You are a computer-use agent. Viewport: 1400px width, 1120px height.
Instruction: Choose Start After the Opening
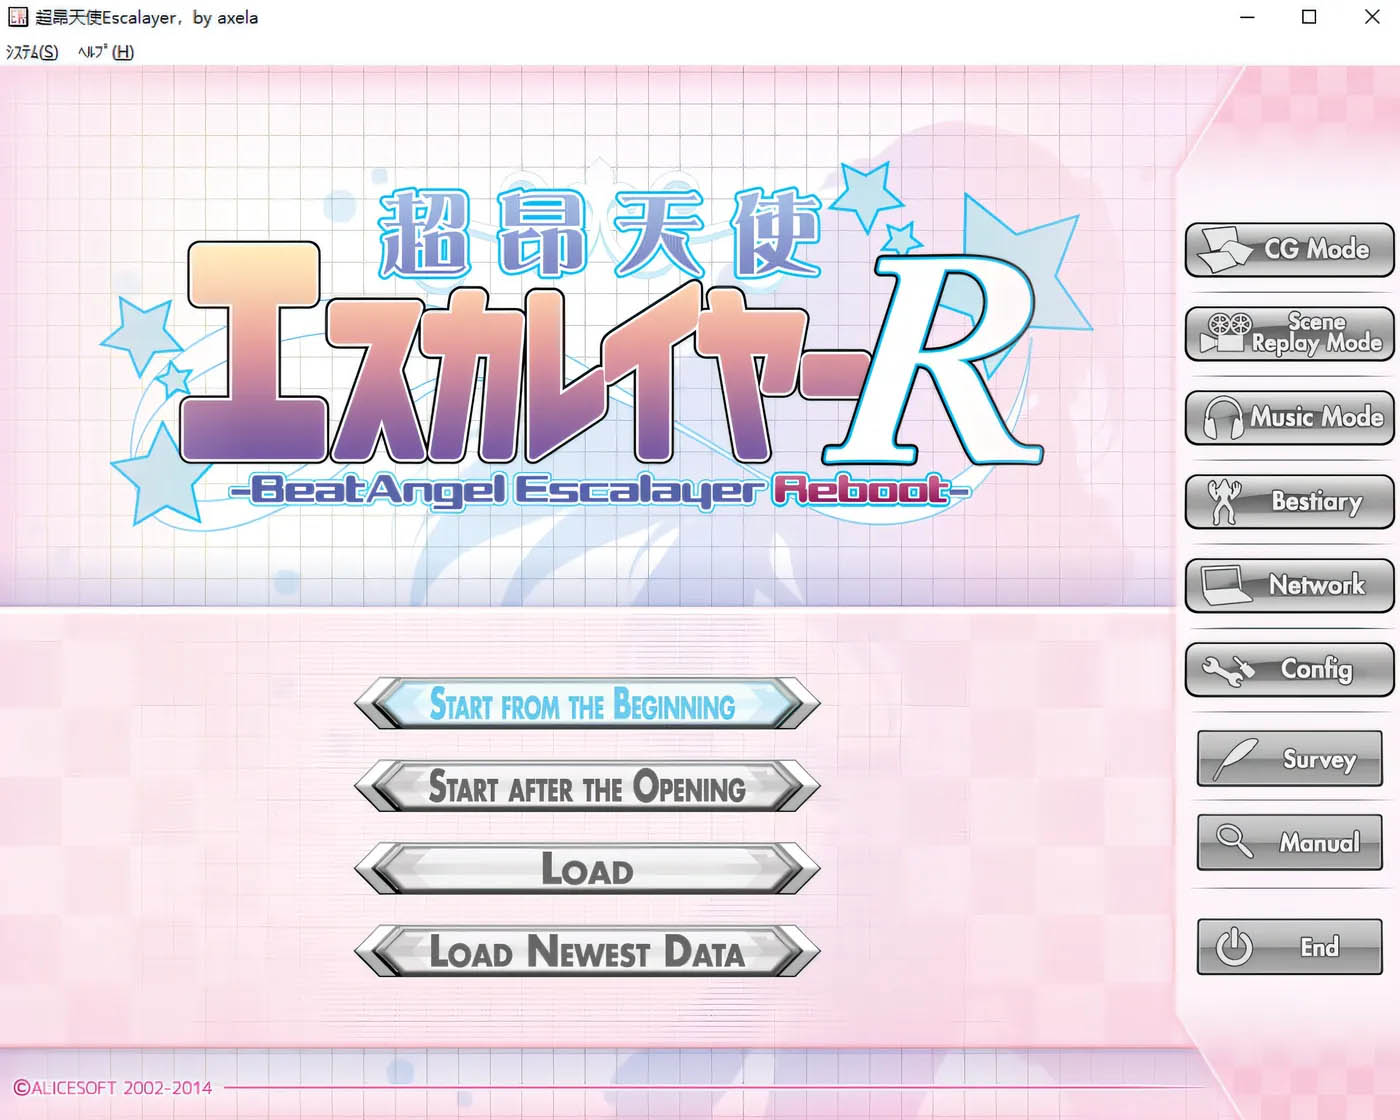(x=587, y=787)
